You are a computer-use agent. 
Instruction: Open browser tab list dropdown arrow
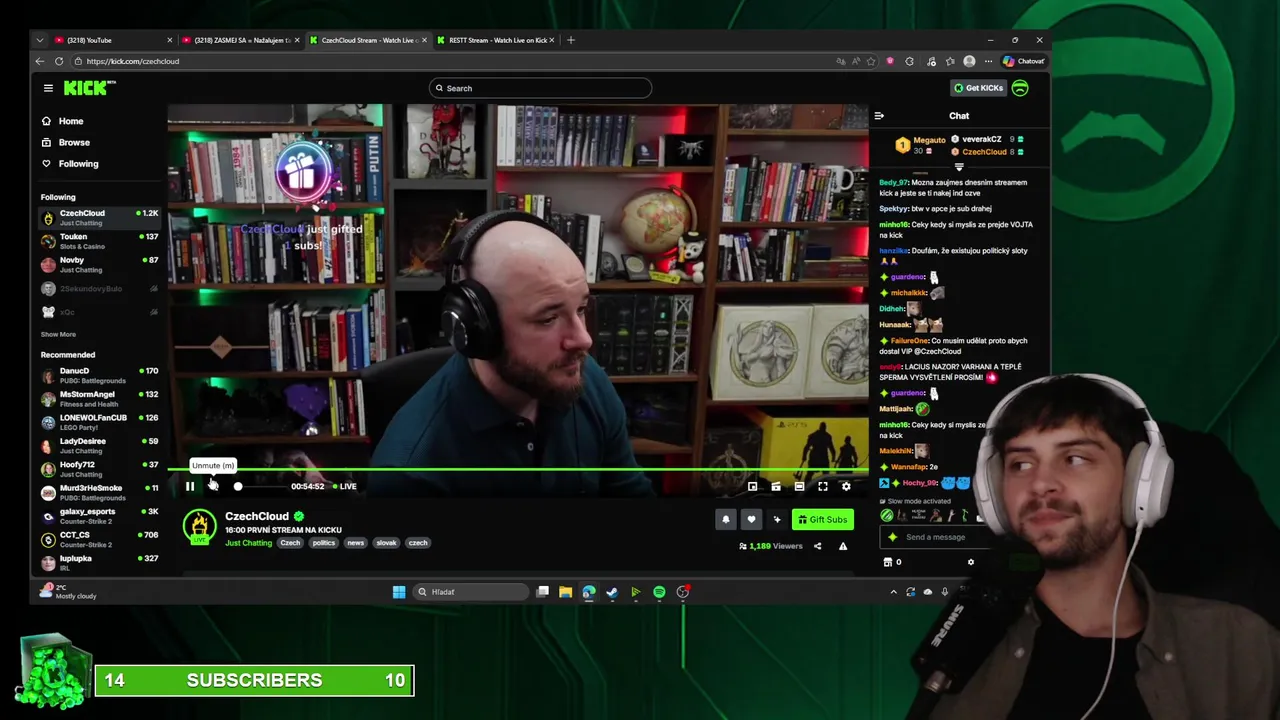(x=39, y=40)
